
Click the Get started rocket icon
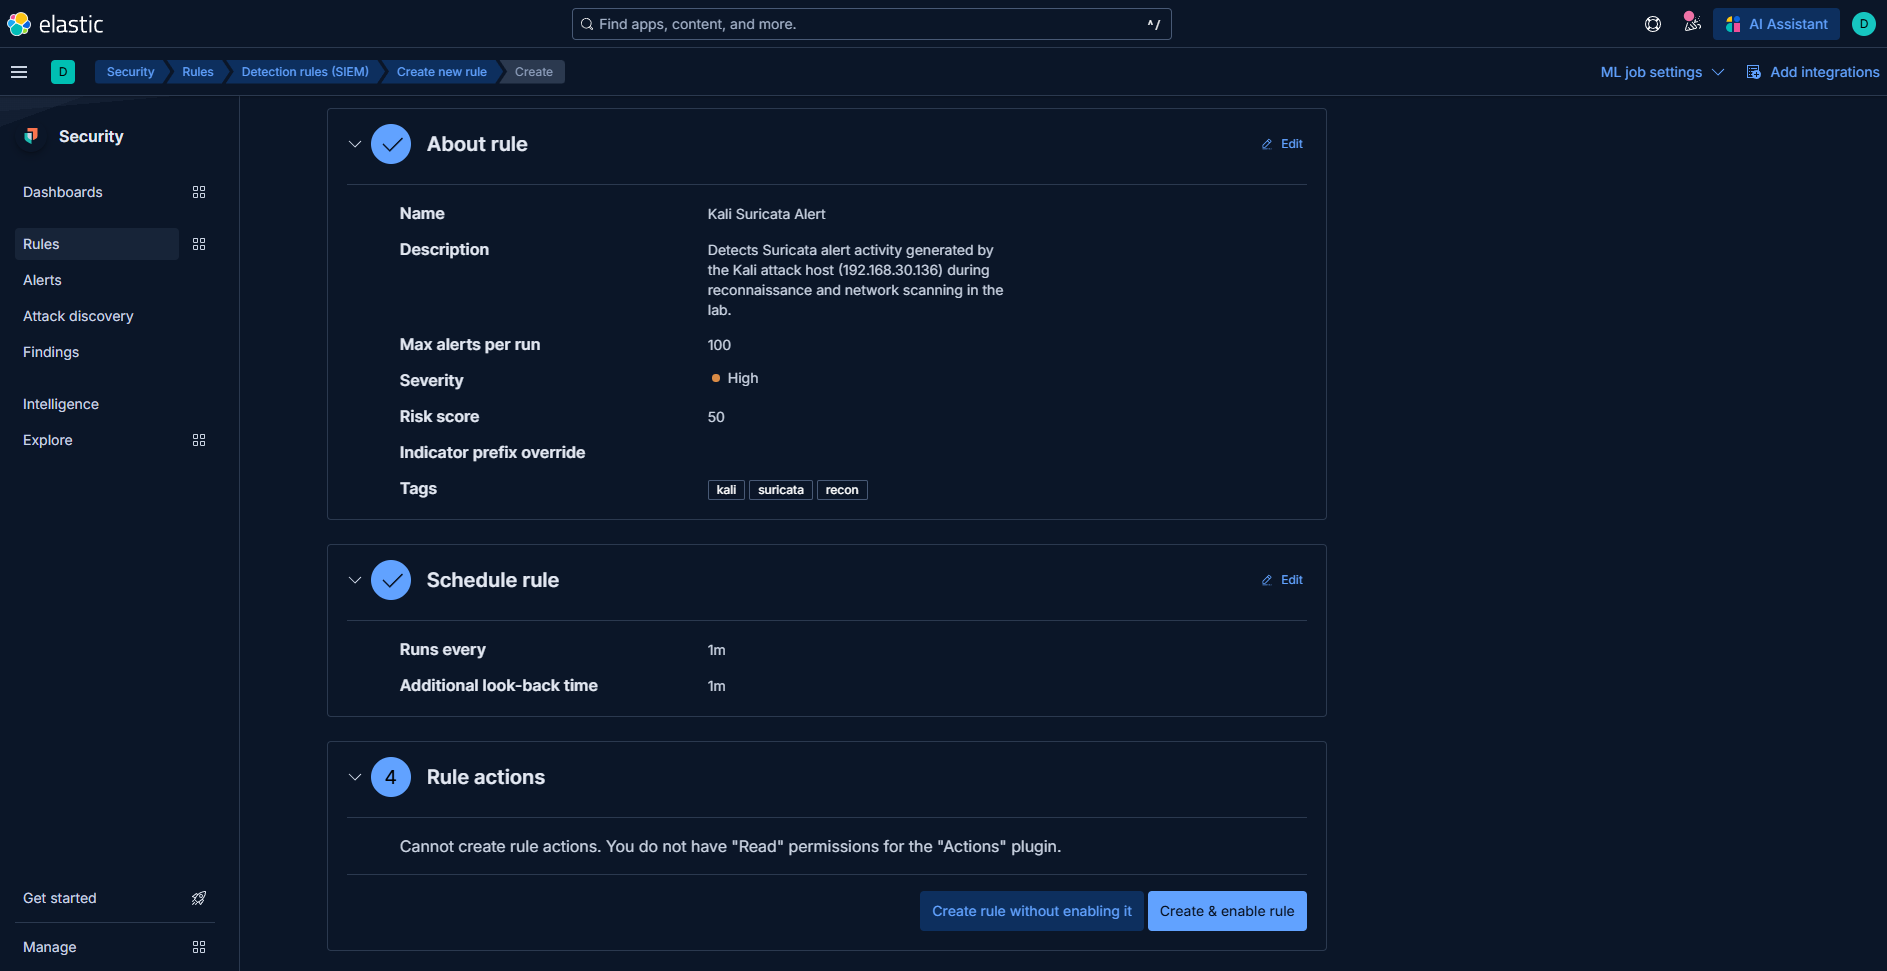(x=199, y=898)
